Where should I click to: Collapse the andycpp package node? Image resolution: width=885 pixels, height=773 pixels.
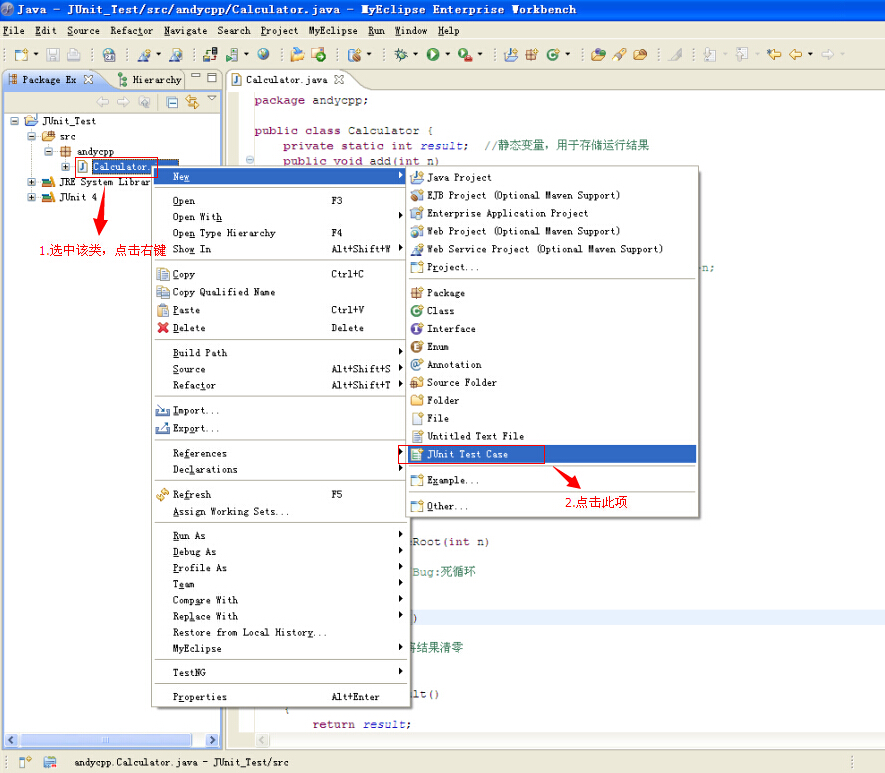pyautogui.click(x=49, y=151)
